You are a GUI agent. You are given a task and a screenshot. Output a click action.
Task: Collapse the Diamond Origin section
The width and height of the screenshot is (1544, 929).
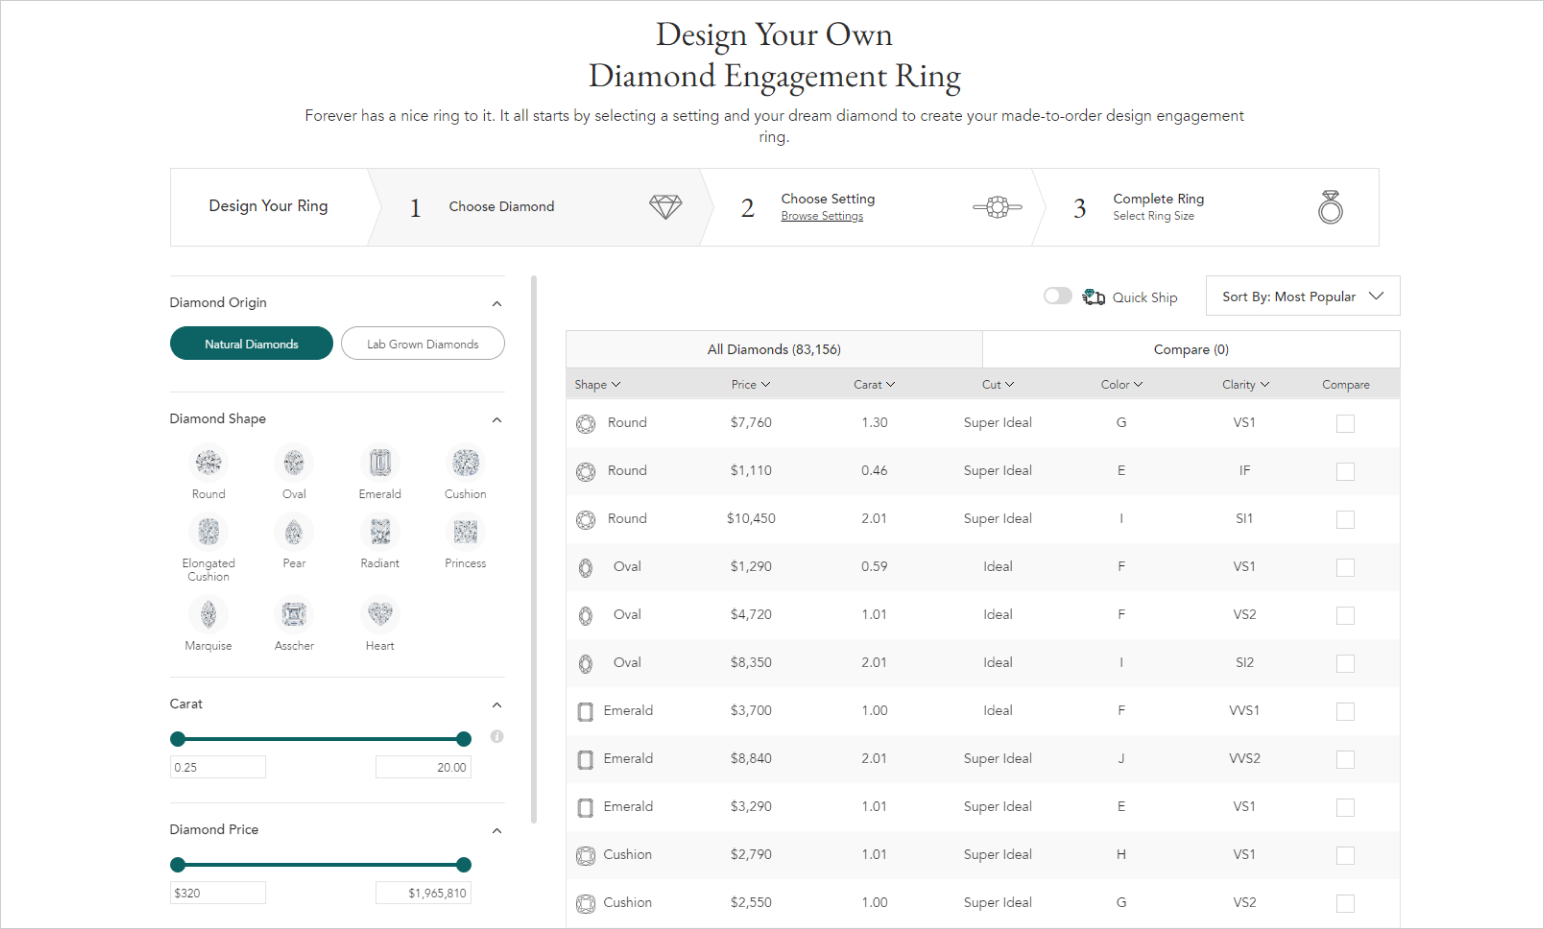tap(497, 303)
